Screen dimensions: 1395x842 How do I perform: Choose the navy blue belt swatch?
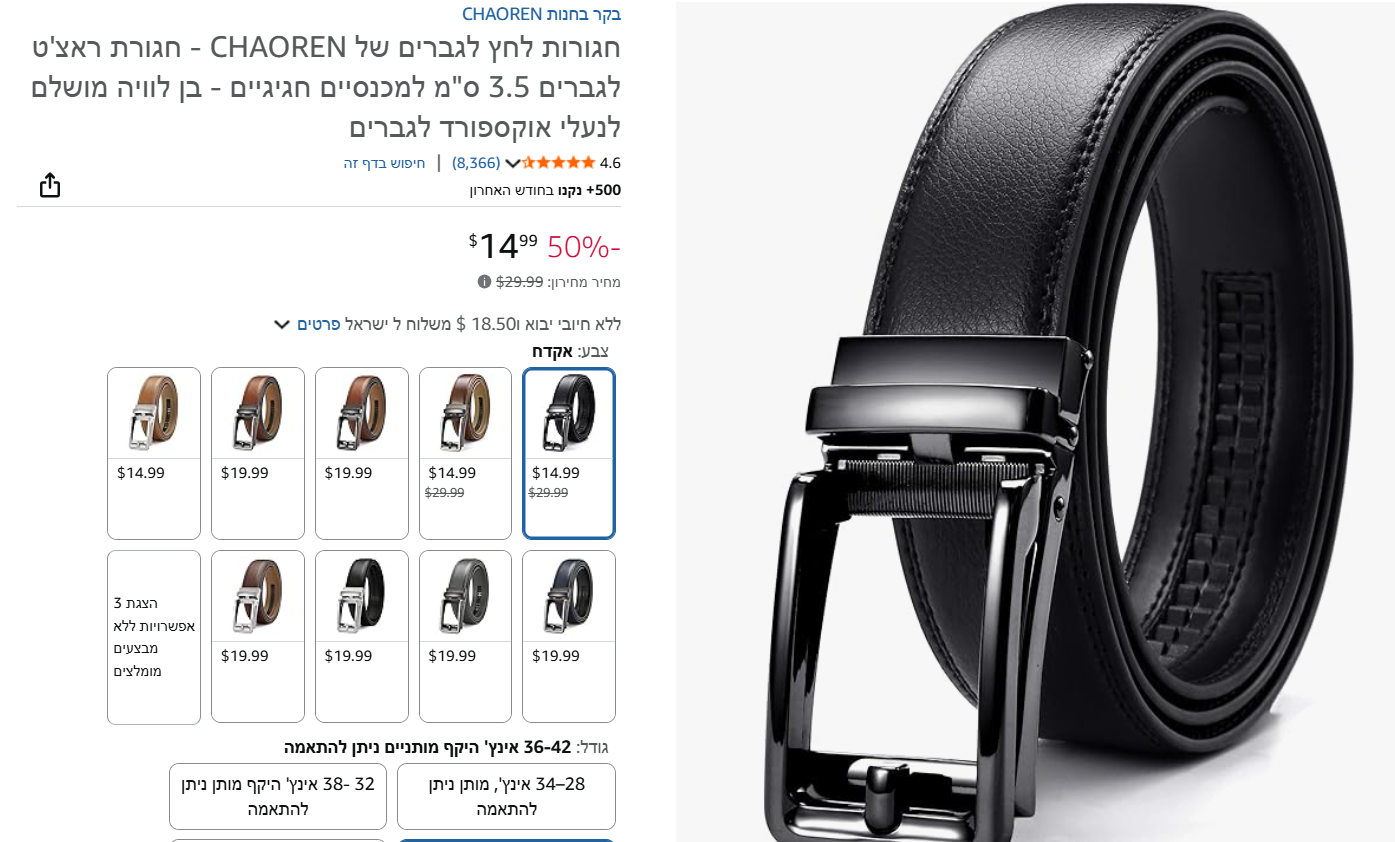click(x=569, y=636)
